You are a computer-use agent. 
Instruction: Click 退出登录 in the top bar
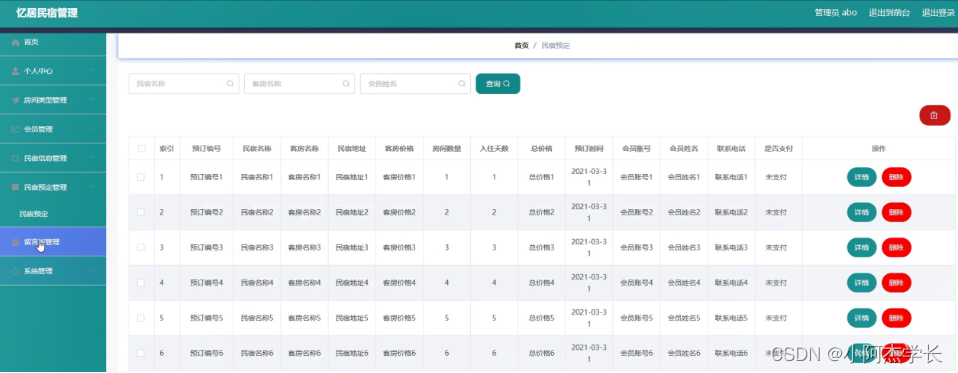click(938, 13)
